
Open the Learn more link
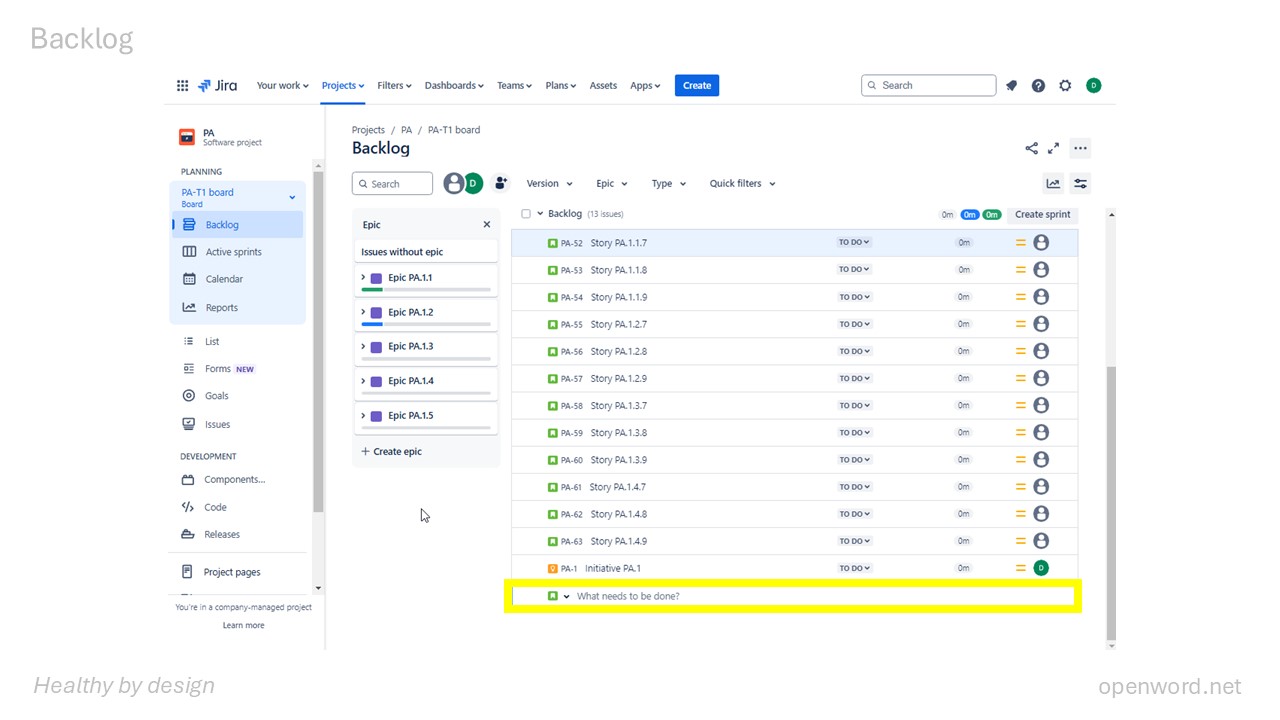tap(244, 626)
